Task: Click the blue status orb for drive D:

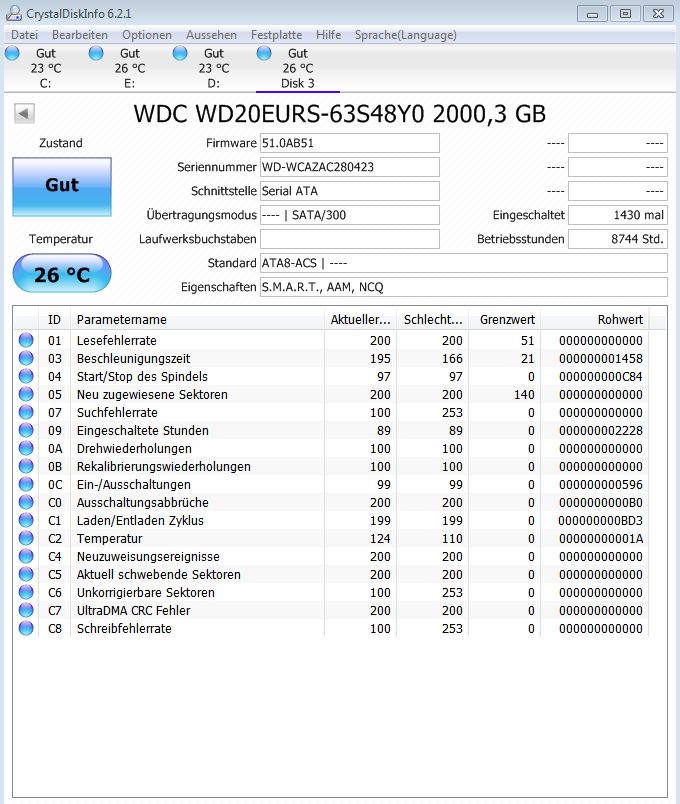Action: [180, 53]
